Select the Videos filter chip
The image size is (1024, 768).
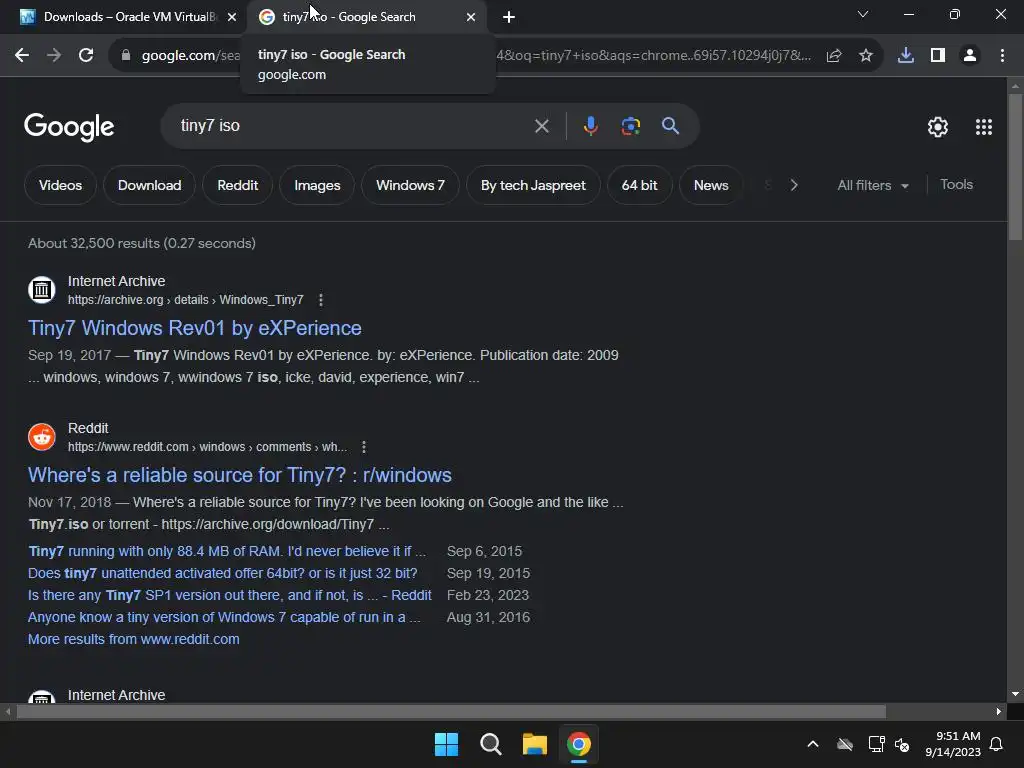click(x=60, y=185)
